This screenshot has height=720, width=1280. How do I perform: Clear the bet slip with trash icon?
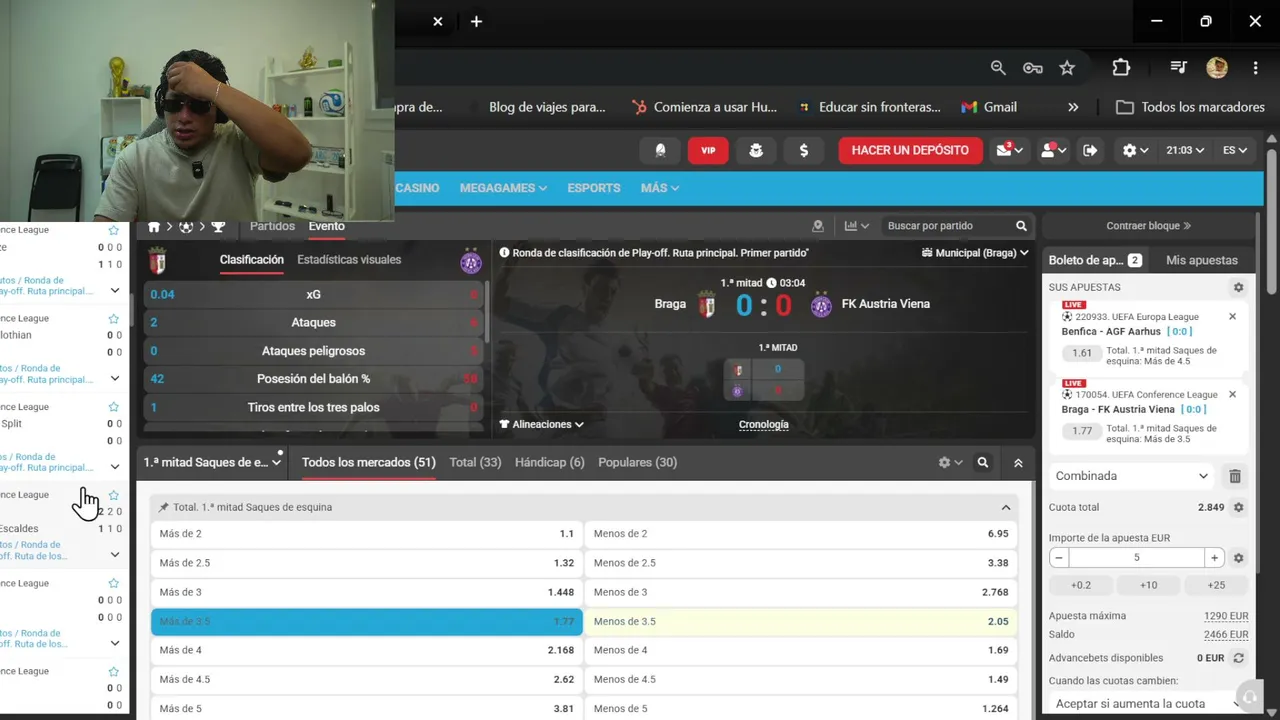[1235, 476]
